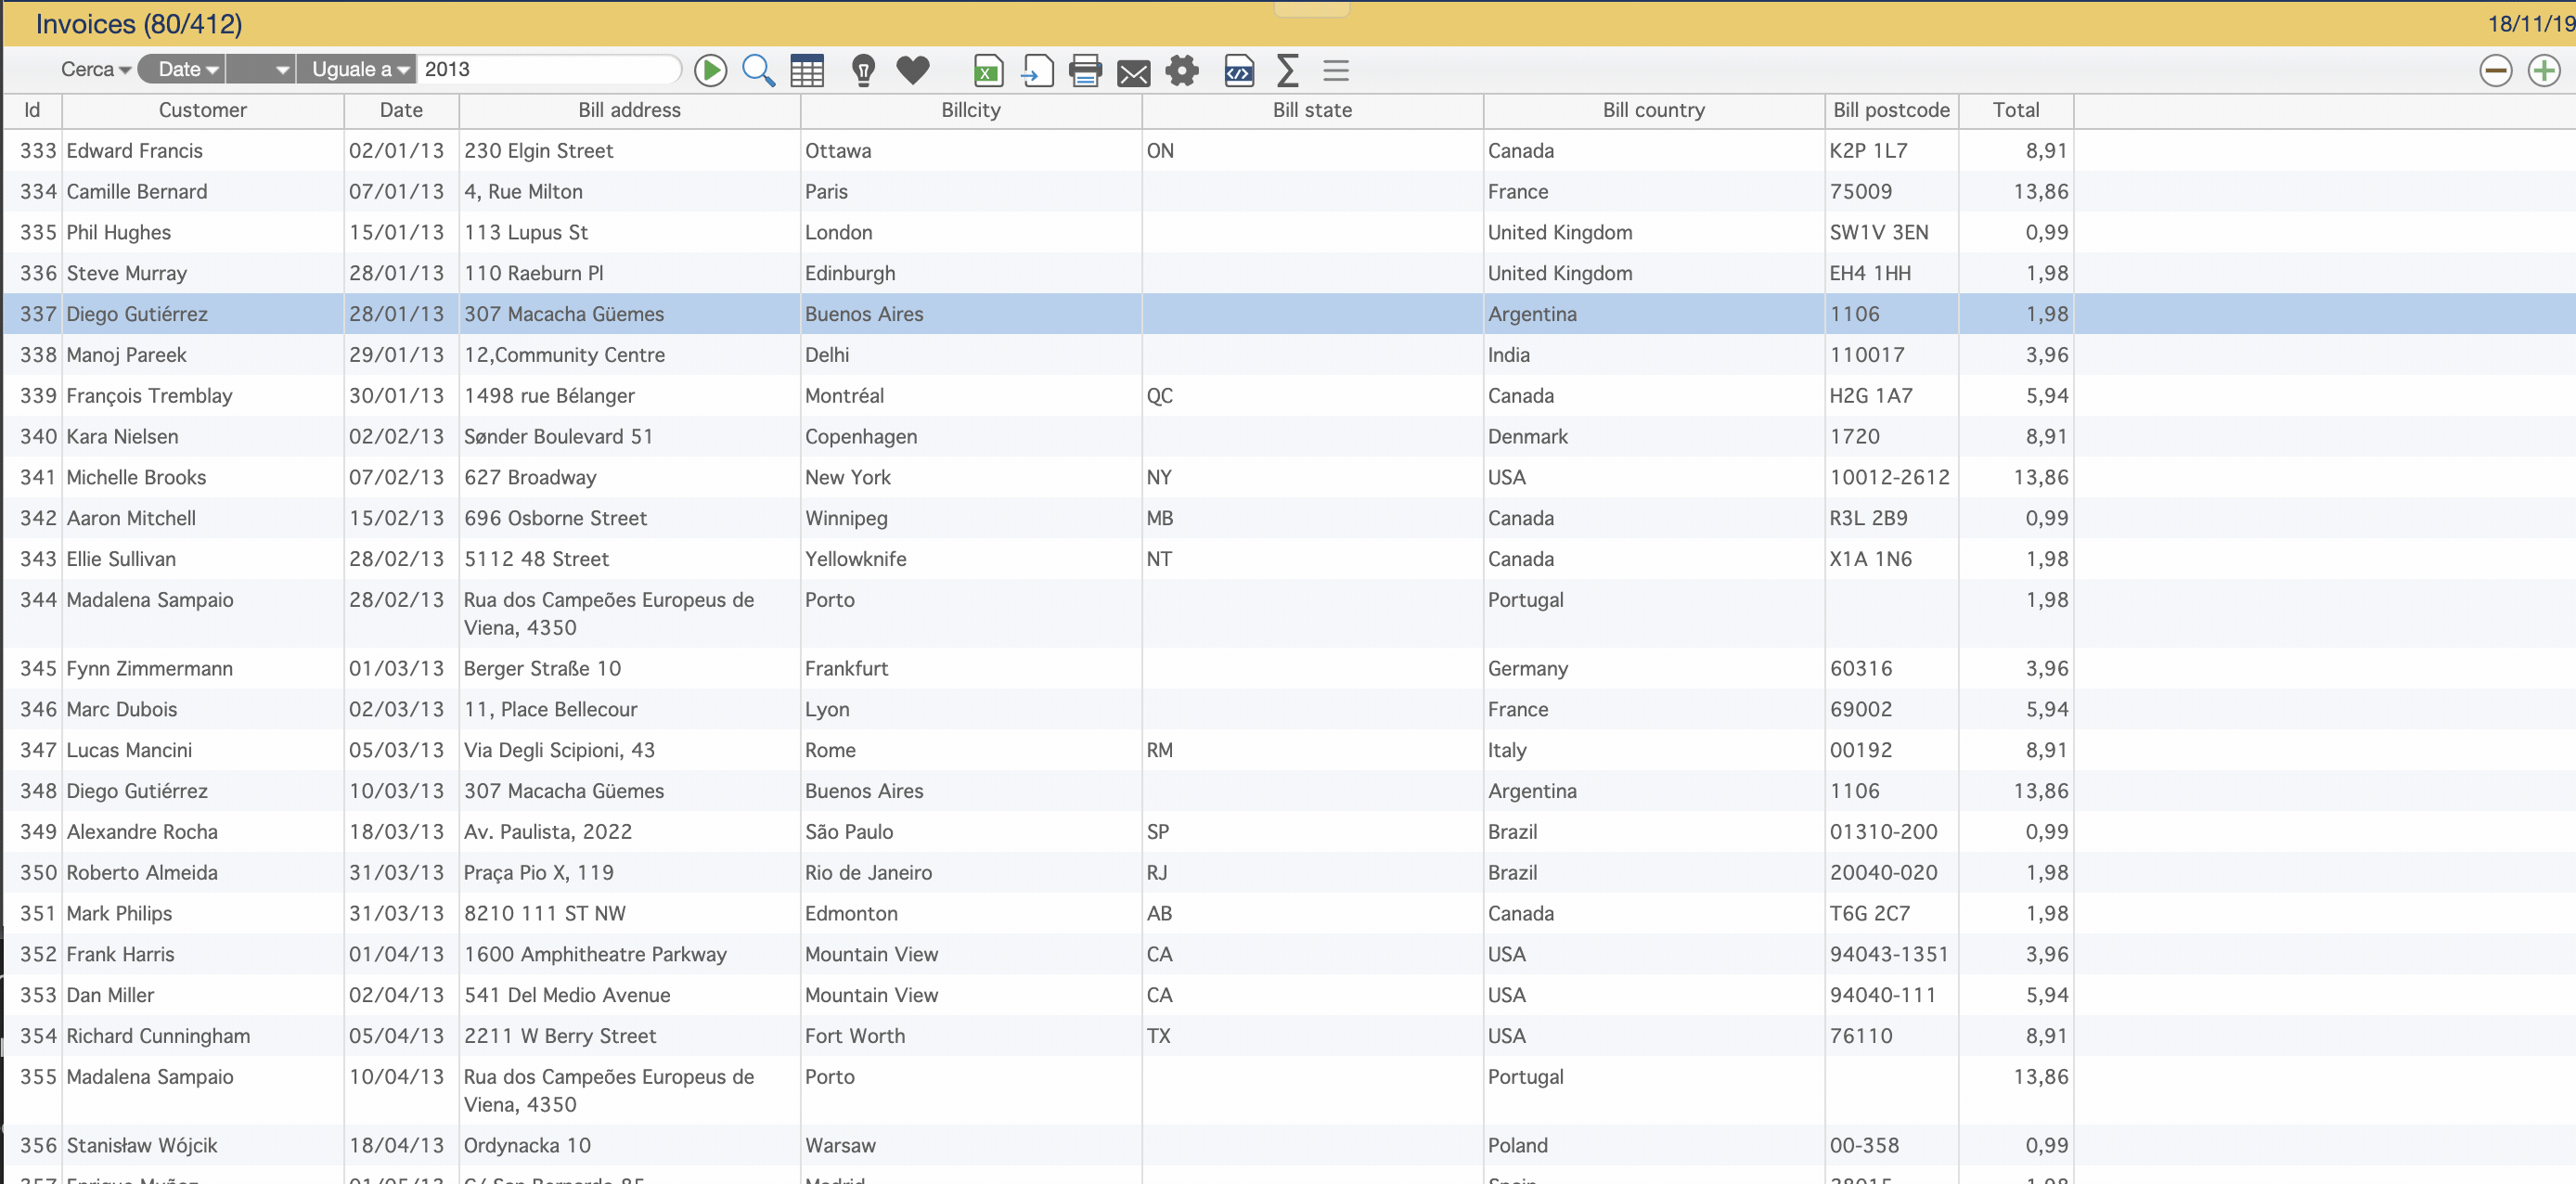Select customer Dan Miller
Image resolution: width=2576 pixels, height=1184 pixels.
click(x=110, y=996)
